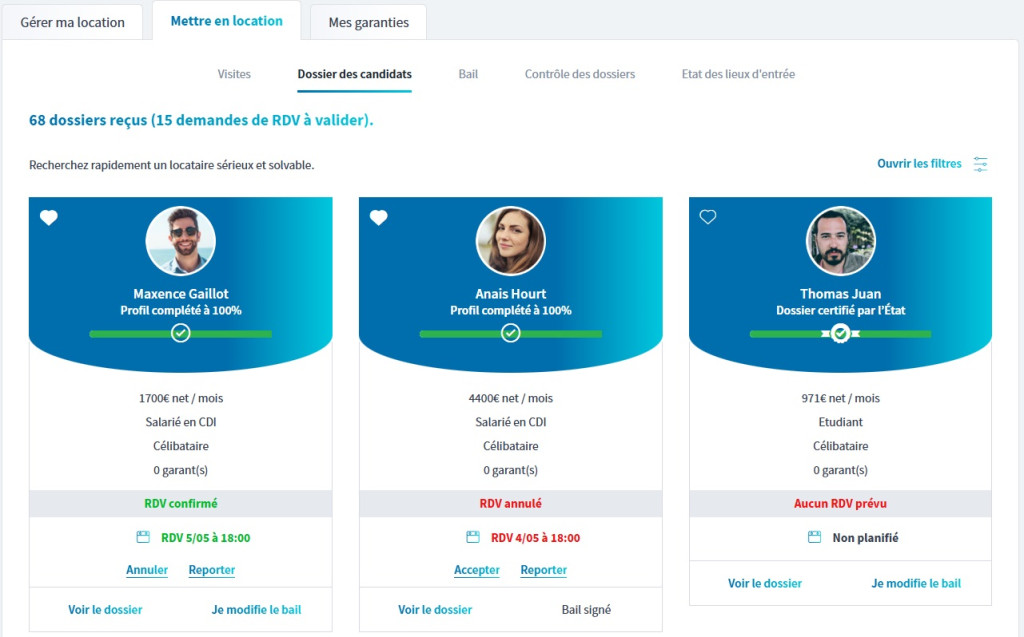Switch to Gérer ma location tab

pyautogui.click(x=73, y=22)
